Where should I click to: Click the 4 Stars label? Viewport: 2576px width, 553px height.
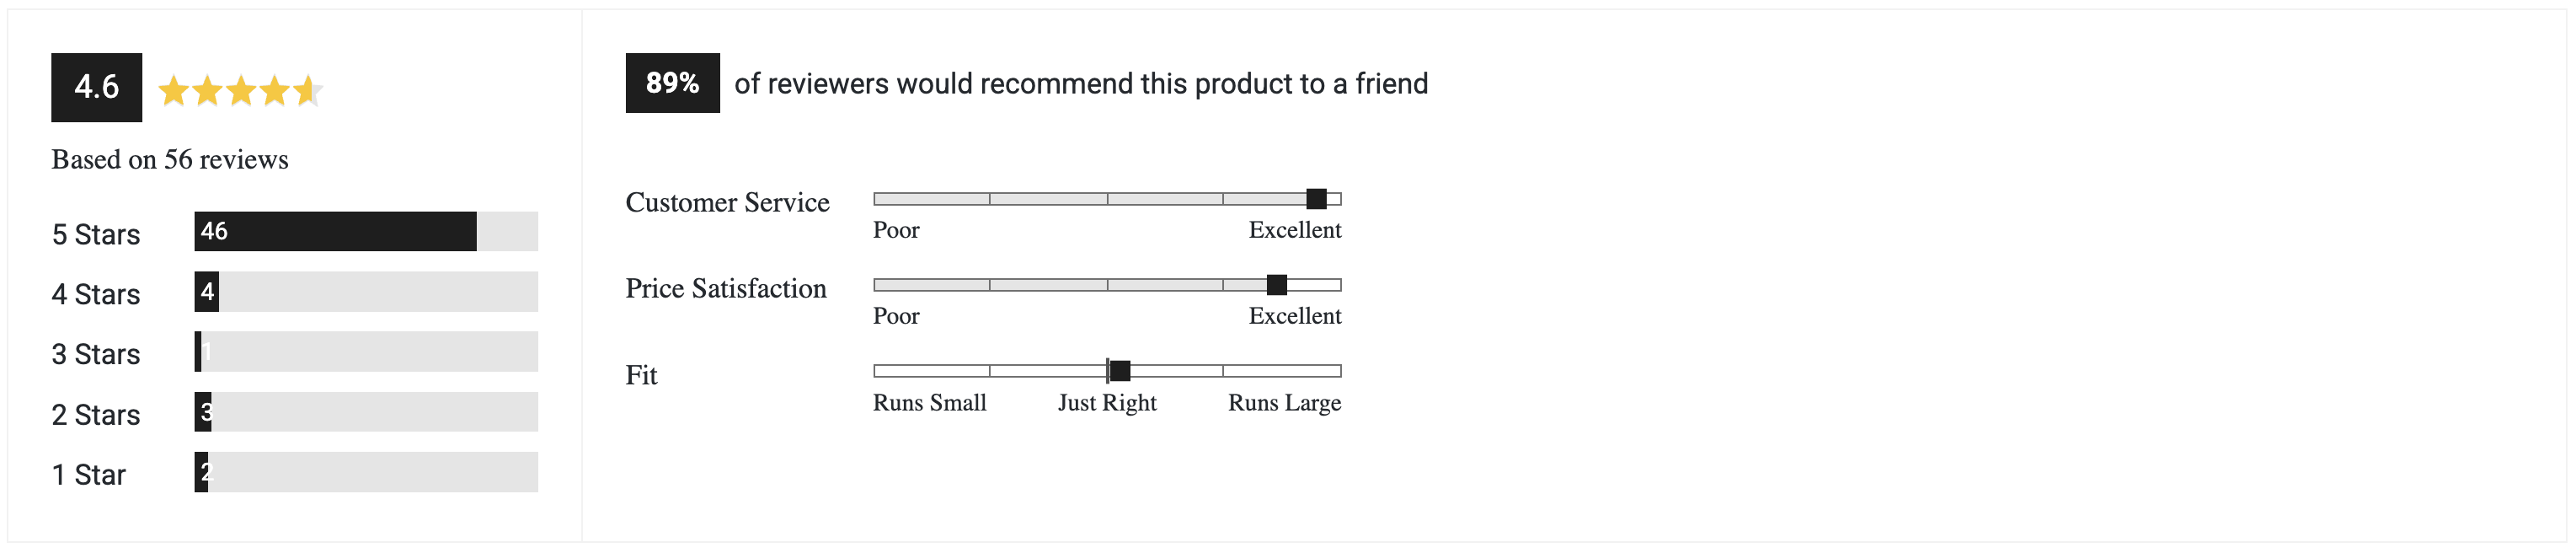(96, 294)
